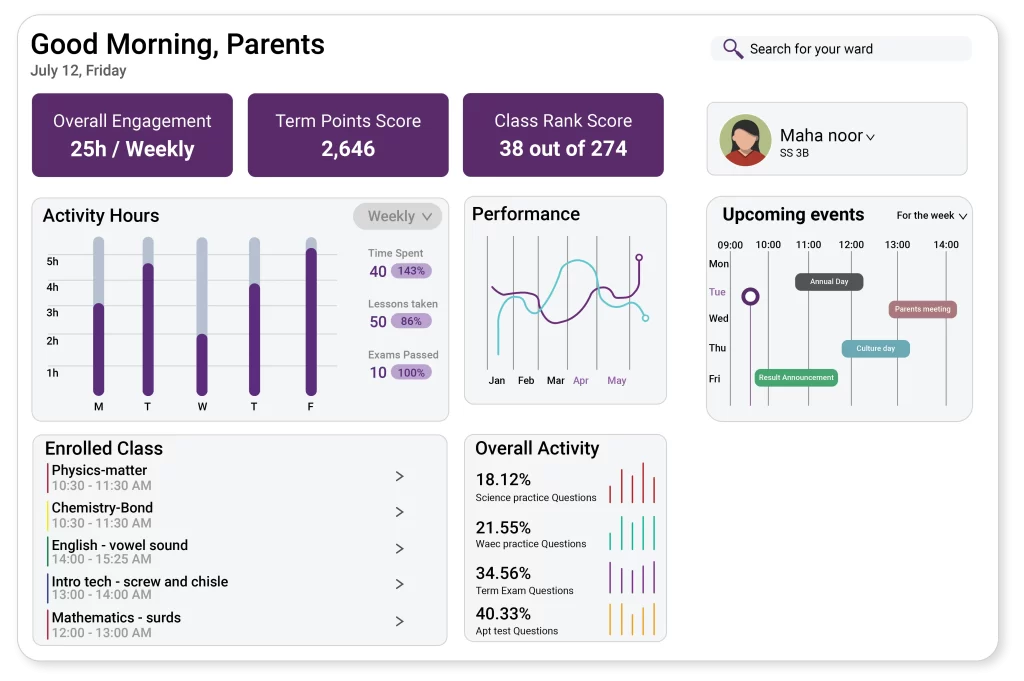Click the 40.33% Apt test value

pos(503,614)
